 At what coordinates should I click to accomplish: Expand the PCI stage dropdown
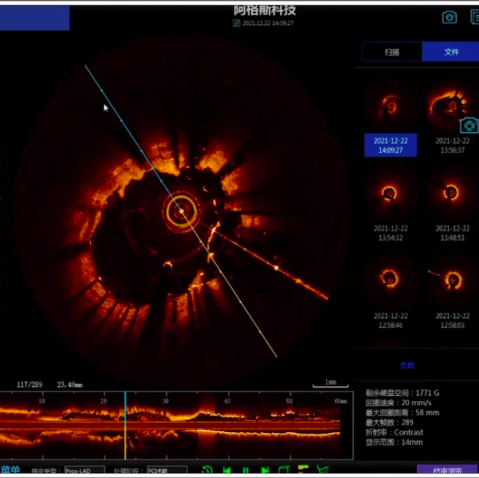167,470
